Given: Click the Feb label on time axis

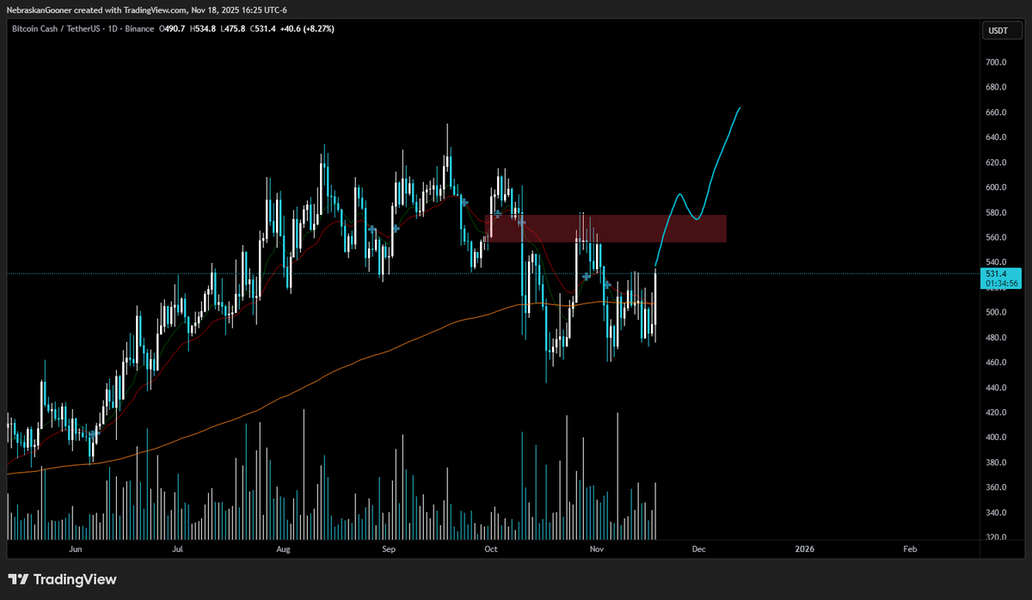Looking at the screenshot, I should pyautogui.click(x=910, y=549).
